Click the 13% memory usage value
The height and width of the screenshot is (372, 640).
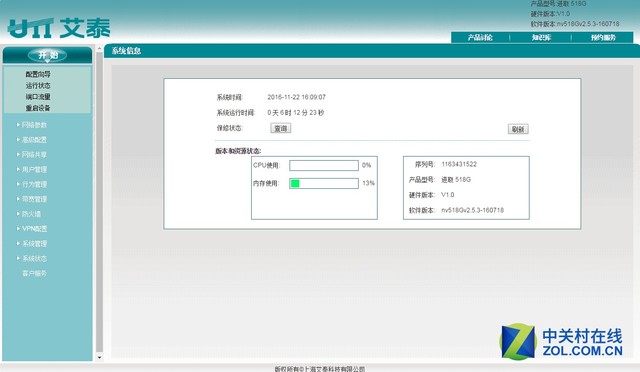pyautogui.click(x=368, y=183)
